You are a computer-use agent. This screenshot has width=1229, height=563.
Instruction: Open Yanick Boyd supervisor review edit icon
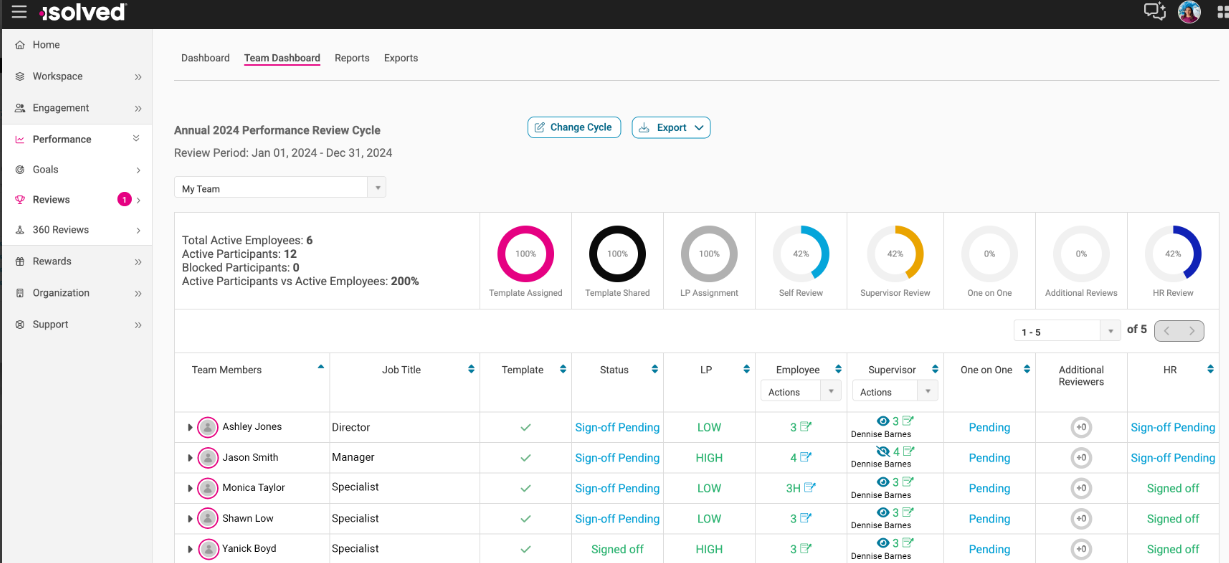click(908, 543)
